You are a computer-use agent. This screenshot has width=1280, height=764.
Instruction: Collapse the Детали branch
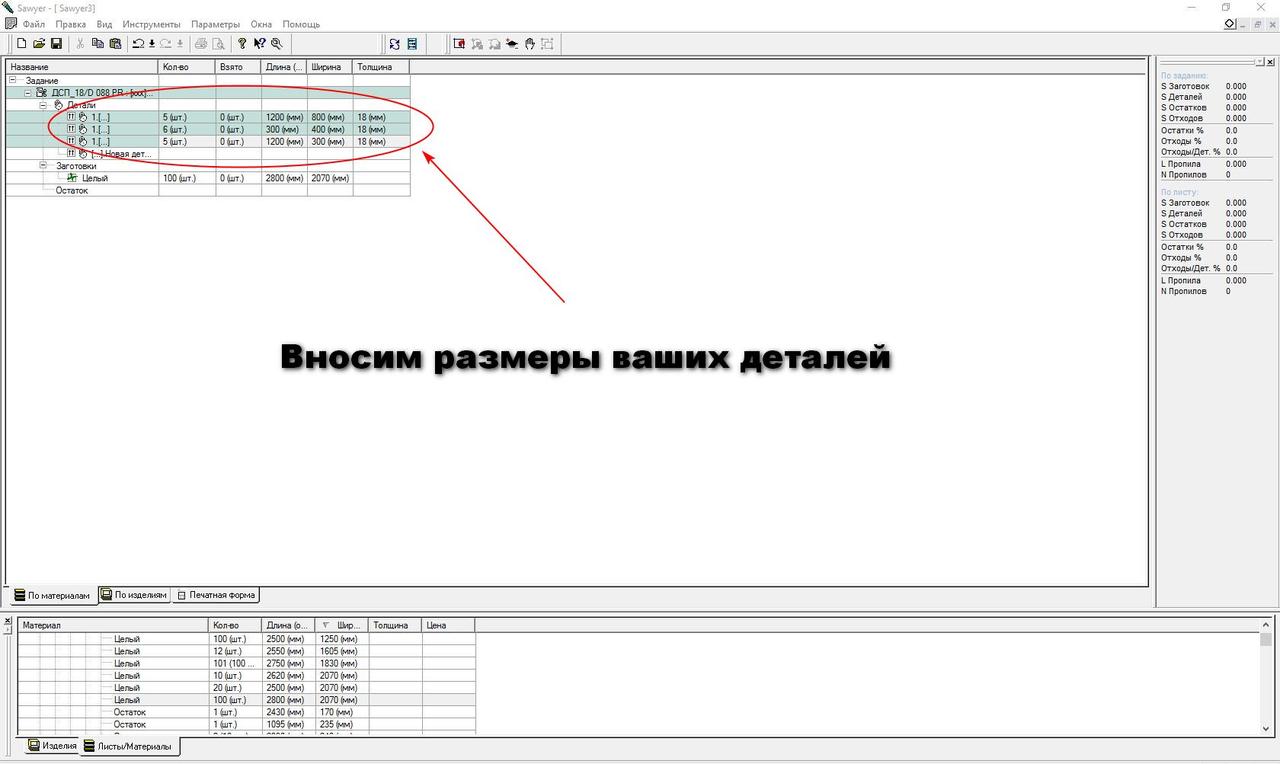(44, 105)
